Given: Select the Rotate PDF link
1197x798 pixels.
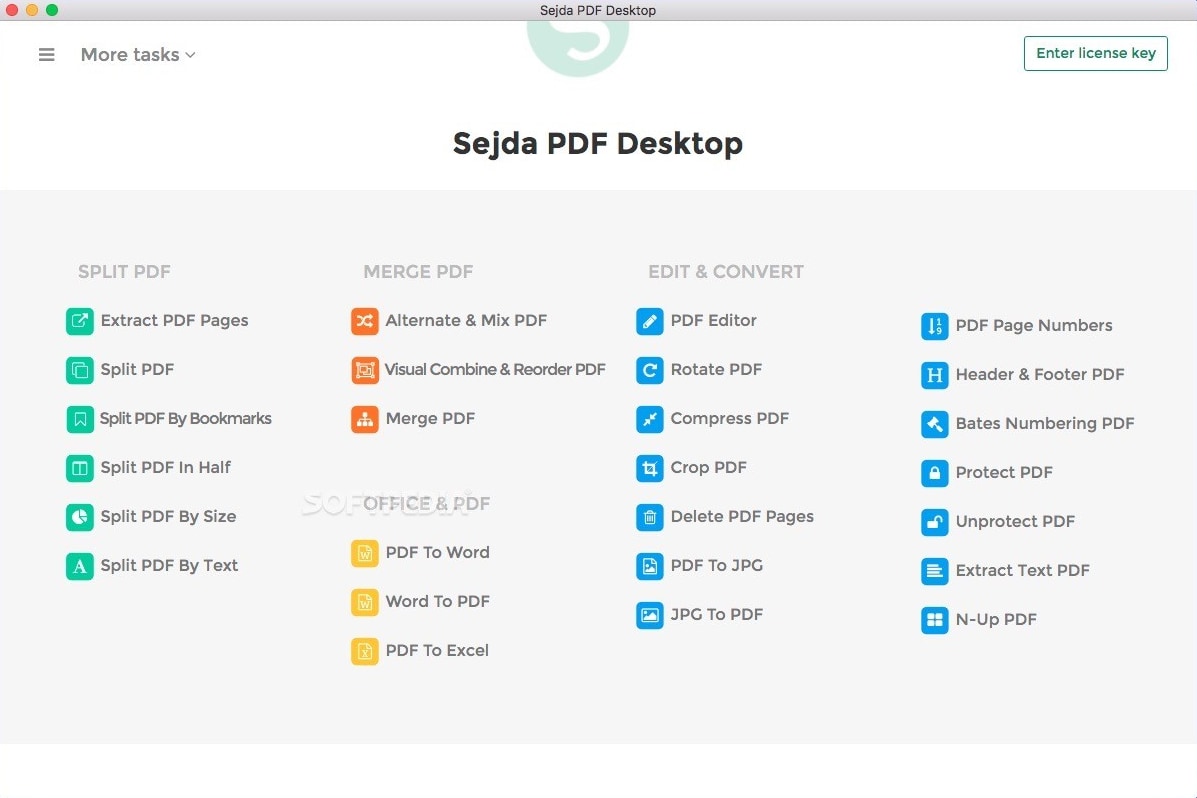Looking at the screenshot, I should [716, 370].
